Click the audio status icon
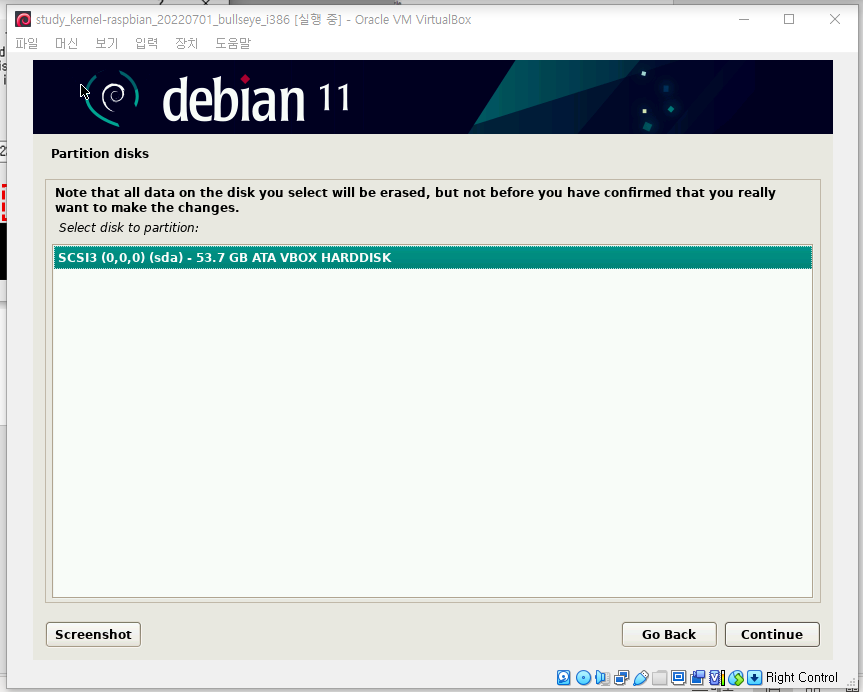 [x=602, y=677]
